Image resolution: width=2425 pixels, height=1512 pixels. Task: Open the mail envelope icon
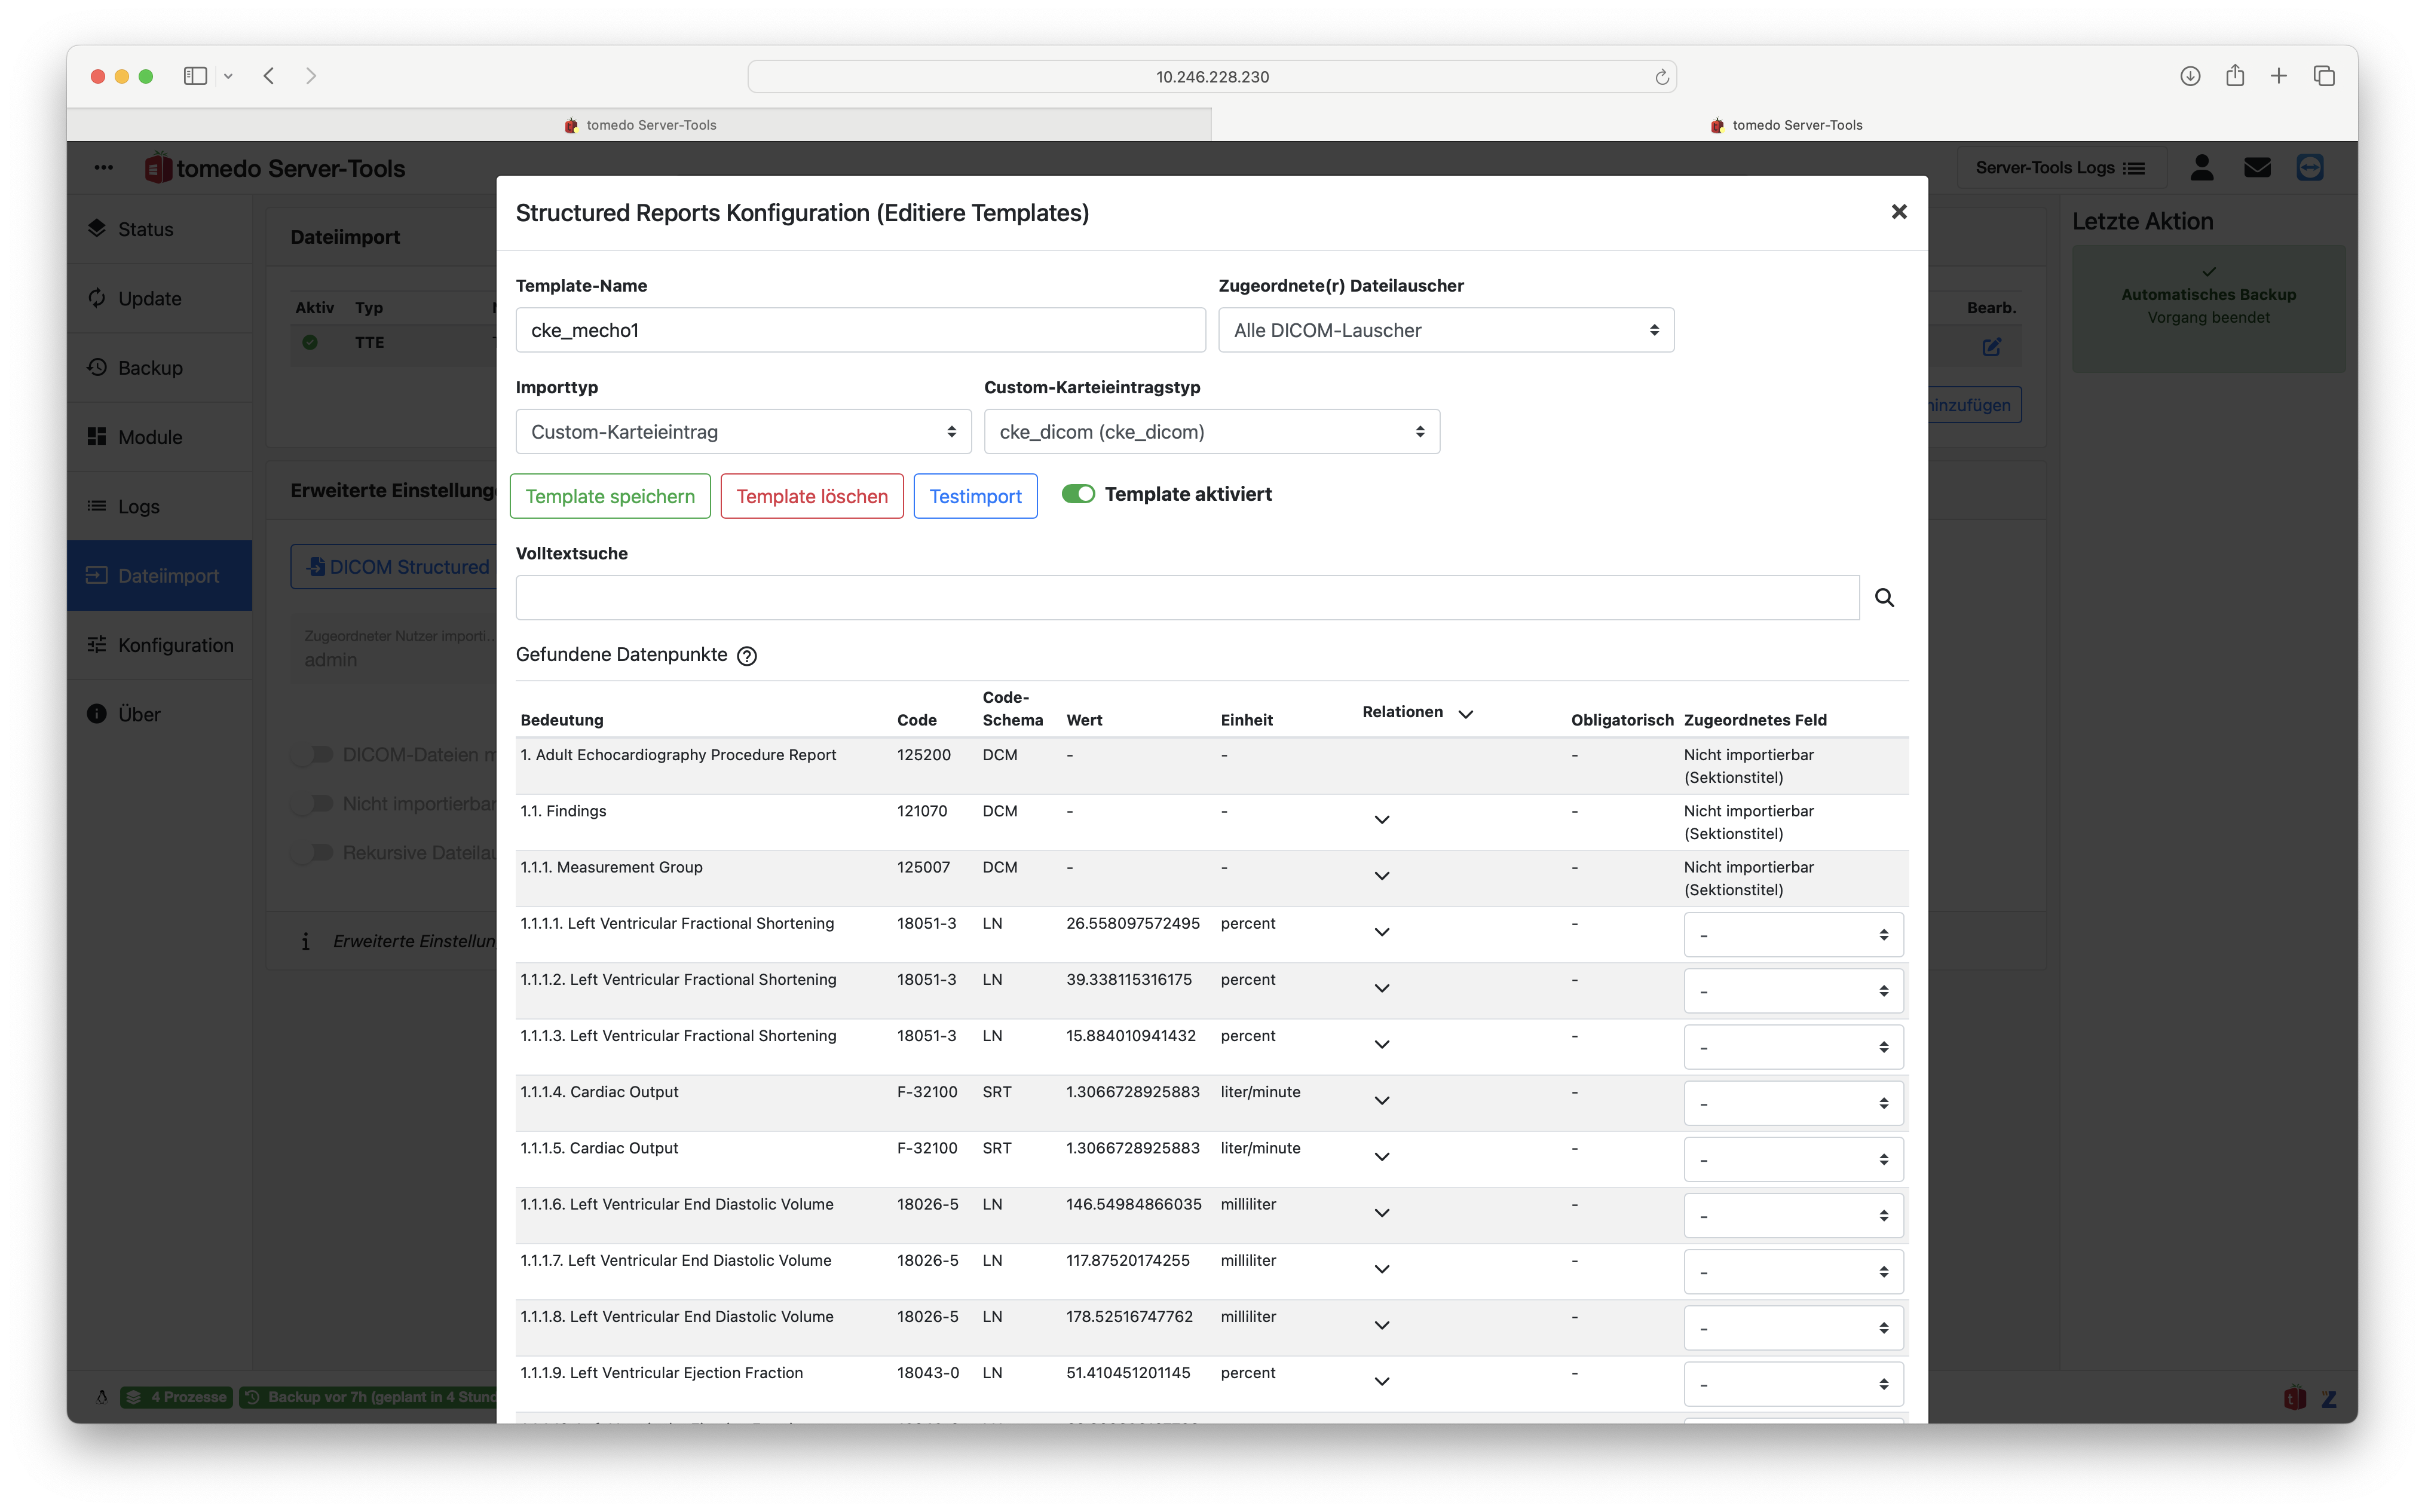tap(2257, 167)
